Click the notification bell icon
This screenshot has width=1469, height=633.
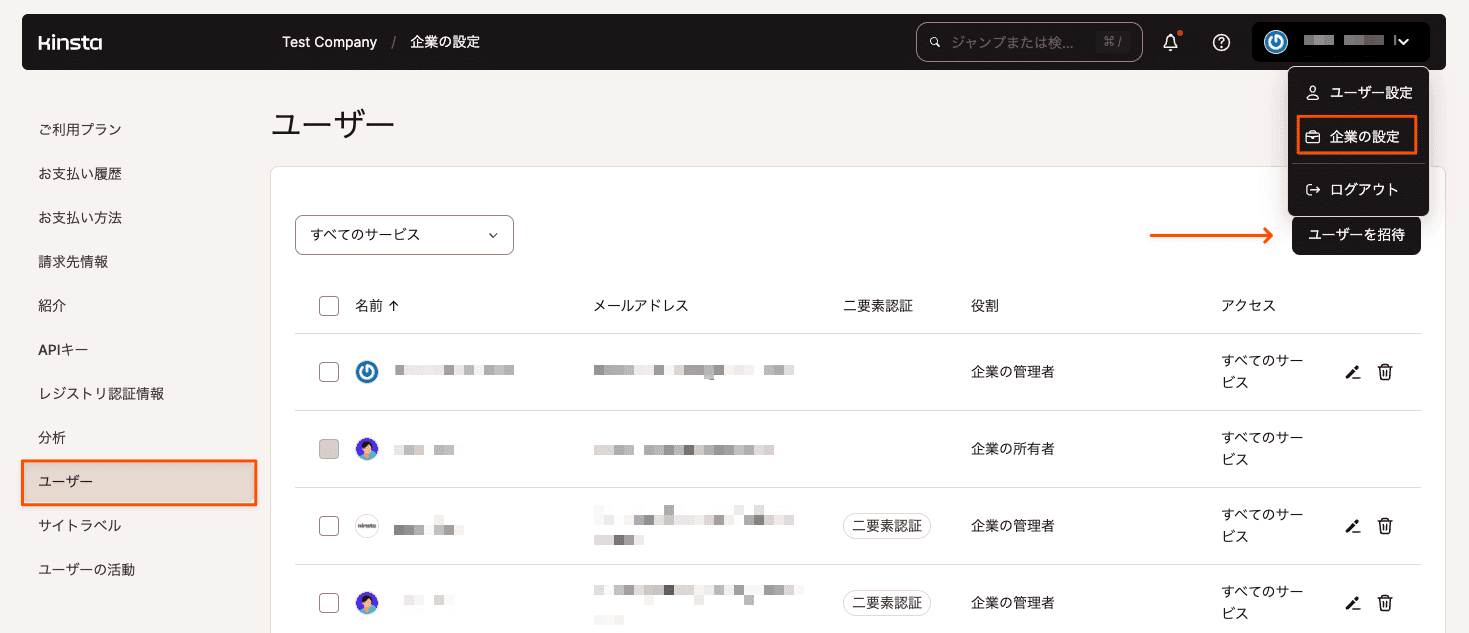pyautogui.click(x=1170, y=41)
